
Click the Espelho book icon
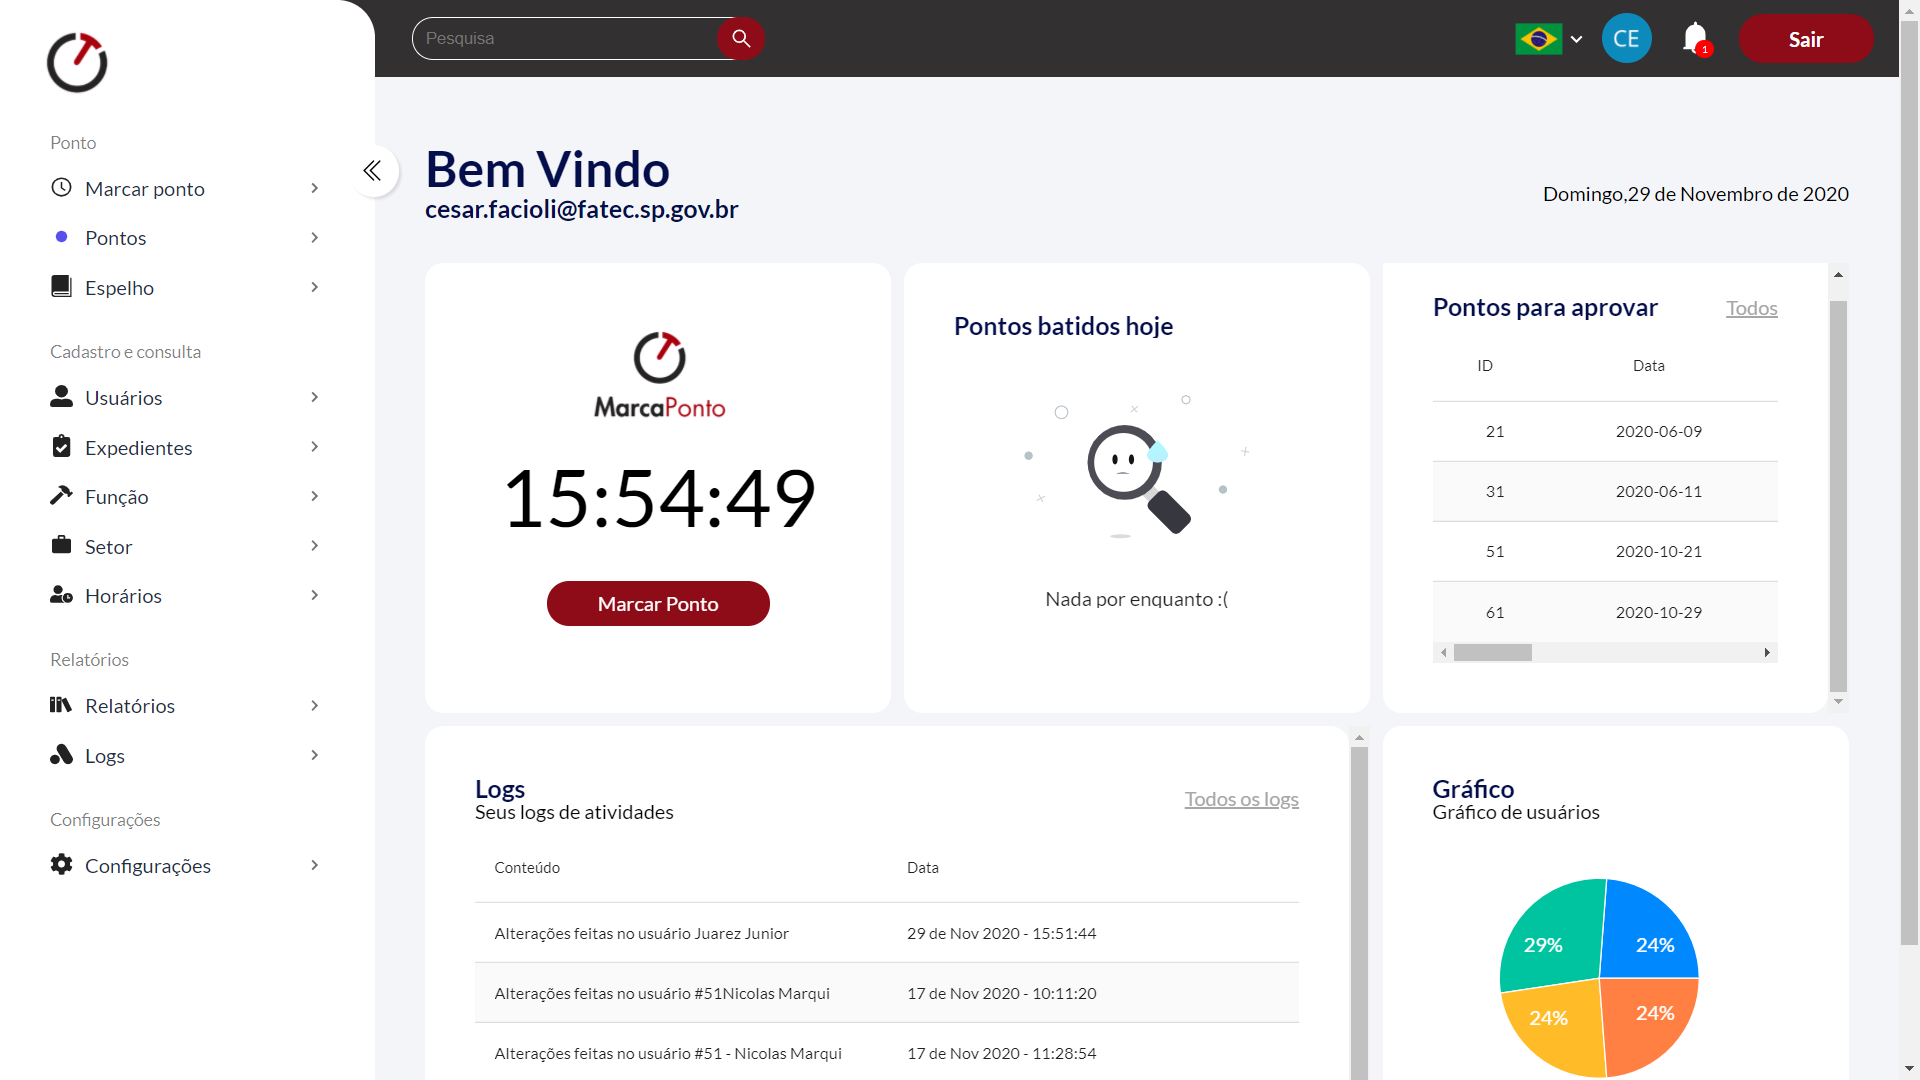tap(61, 287)
